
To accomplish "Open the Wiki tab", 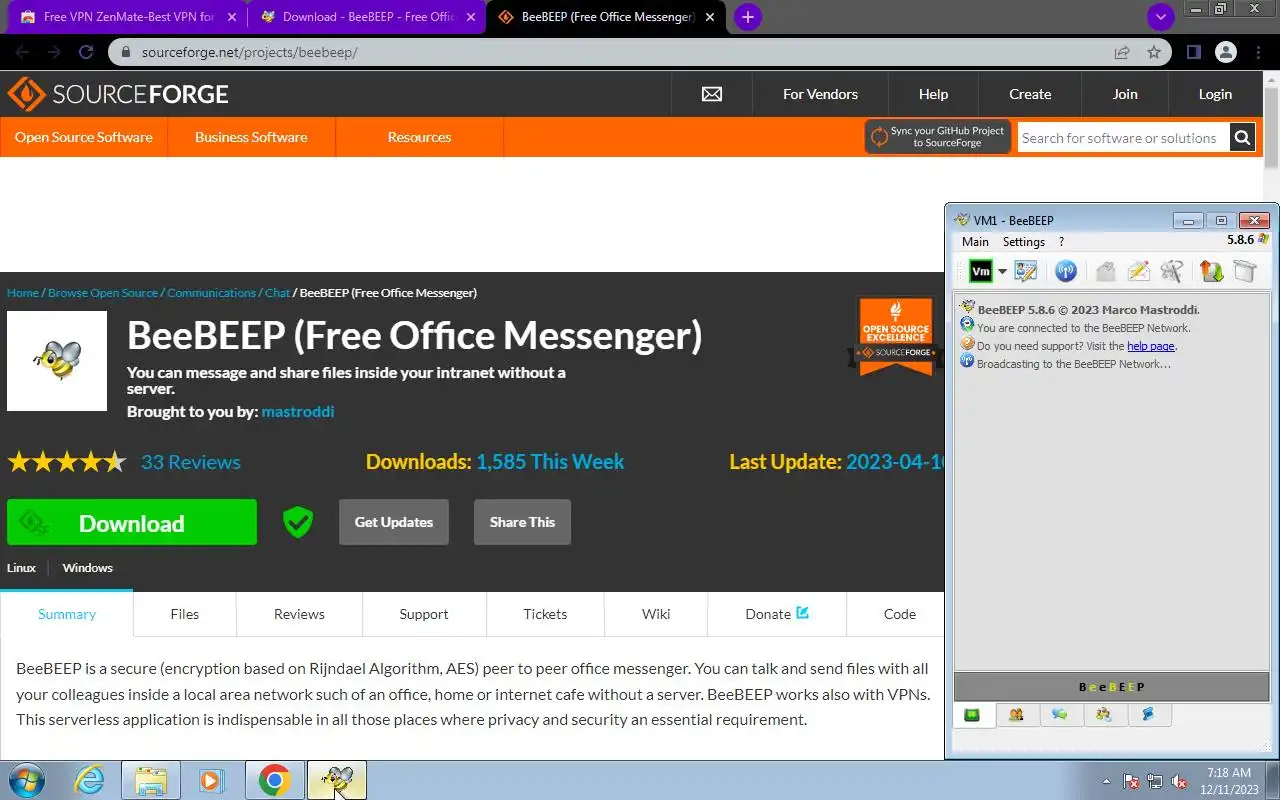I will (656, 614).
